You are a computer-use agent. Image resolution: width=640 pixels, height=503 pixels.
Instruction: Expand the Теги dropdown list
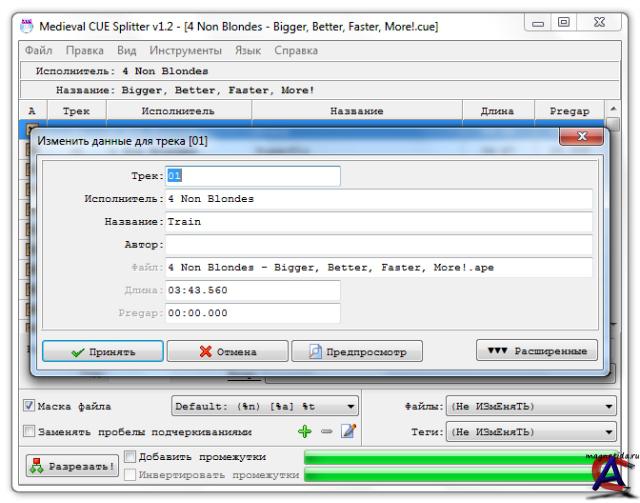pos(532,432)
